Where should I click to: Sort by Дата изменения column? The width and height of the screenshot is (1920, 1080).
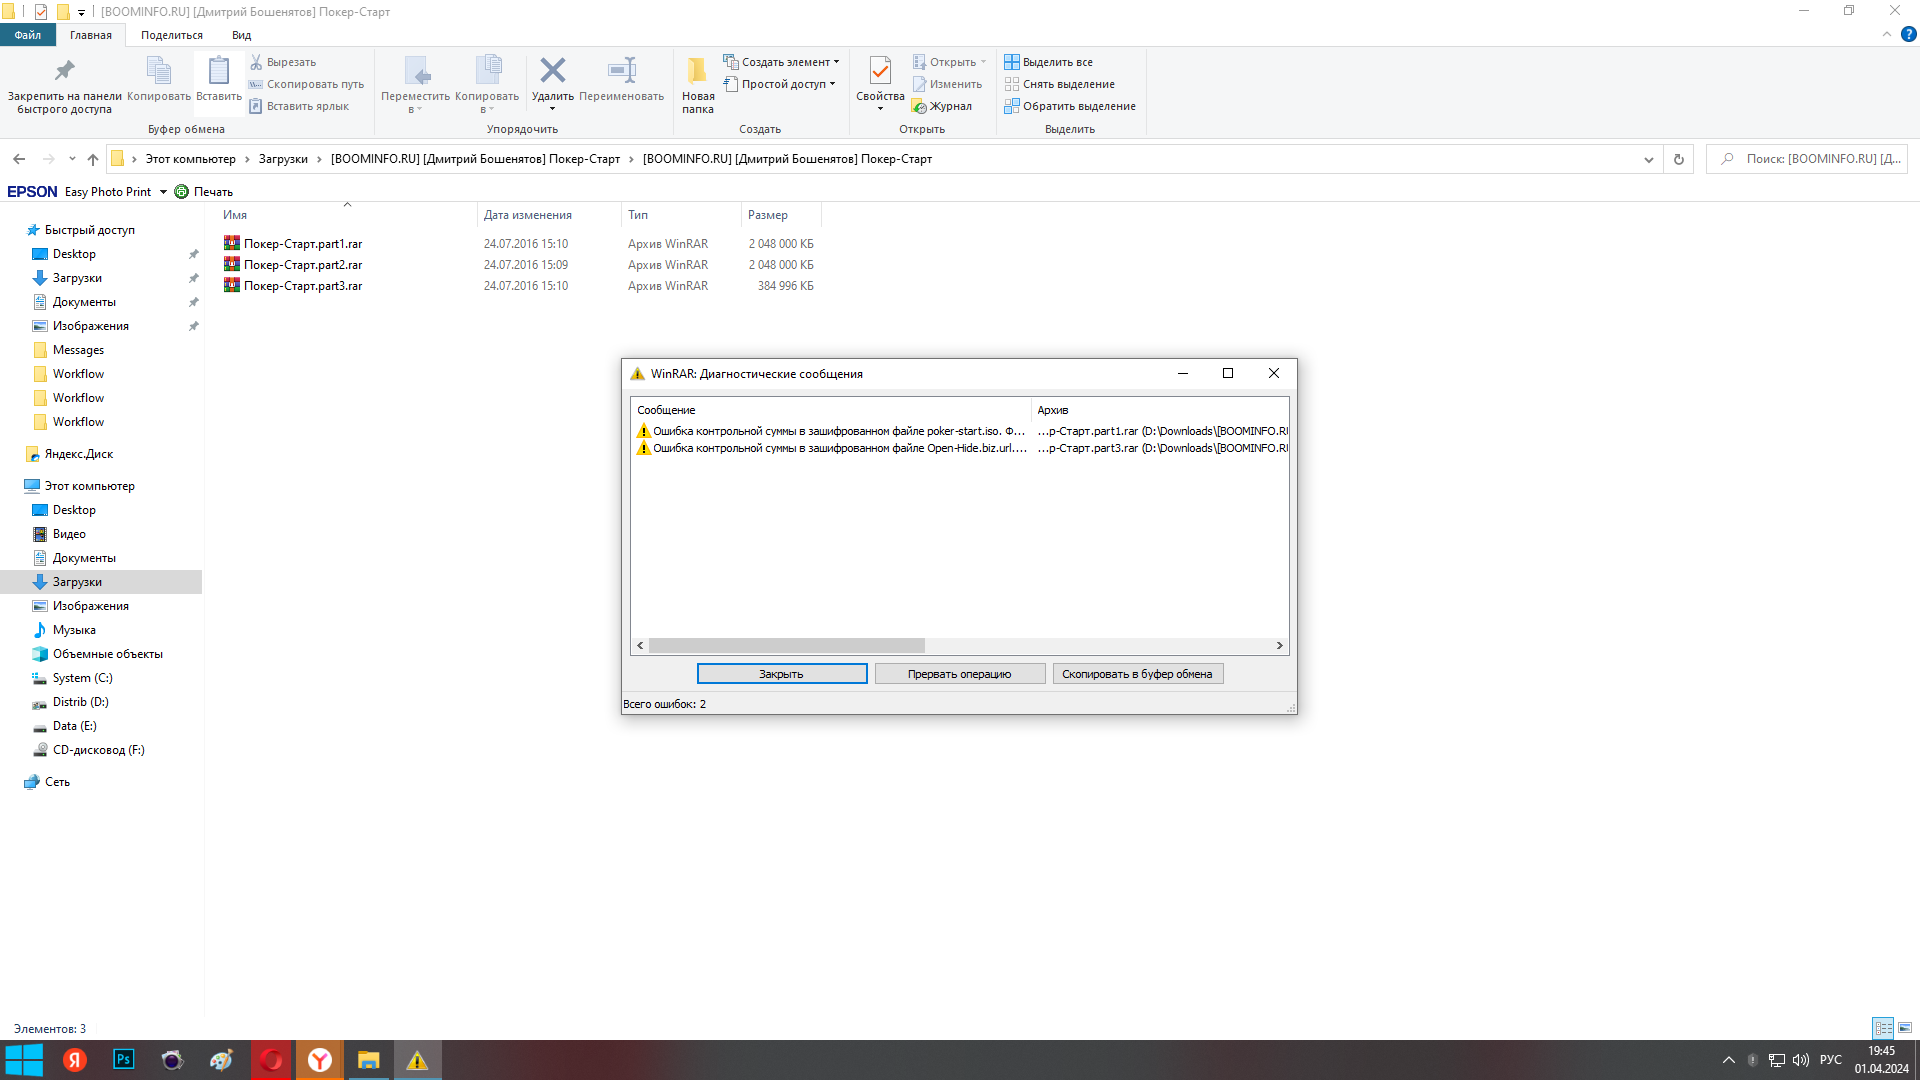pyautogui.click(x=549, y=215)
